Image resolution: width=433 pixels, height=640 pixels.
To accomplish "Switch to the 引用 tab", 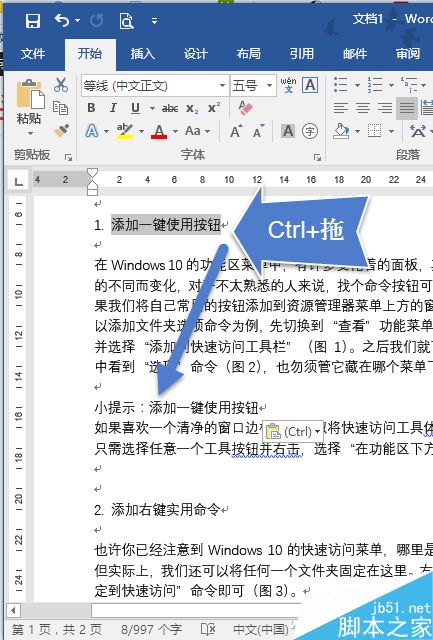I will pos(302,53).
